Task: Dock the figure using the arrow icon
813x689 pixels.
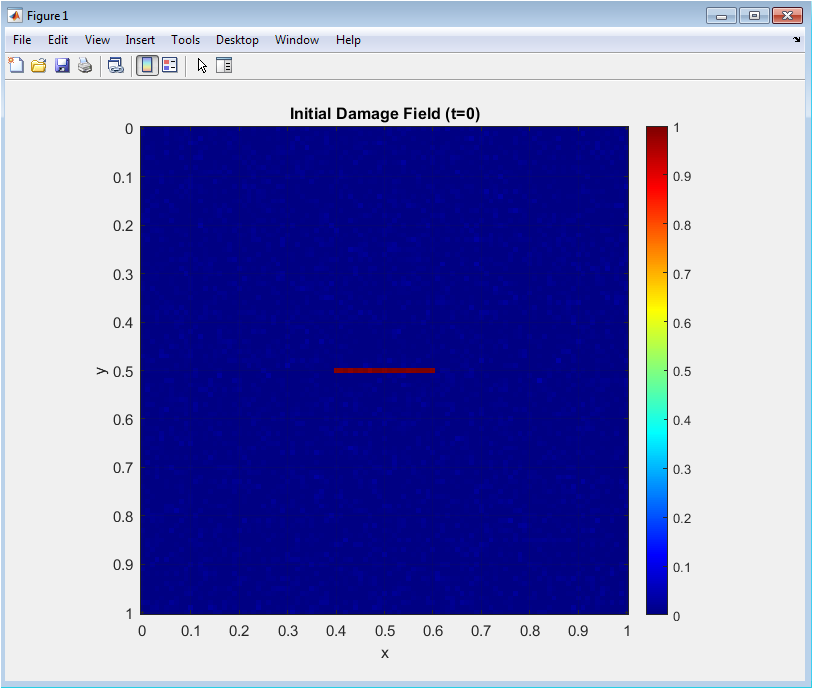Action: point(797,40)
